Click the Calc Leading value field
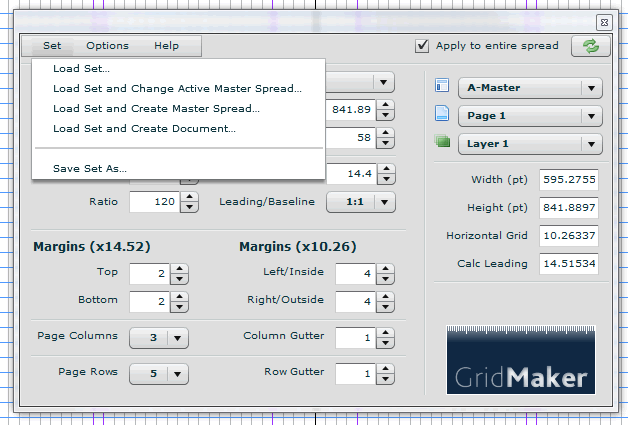This screenshot has height=425, width=628. point(569,264)
